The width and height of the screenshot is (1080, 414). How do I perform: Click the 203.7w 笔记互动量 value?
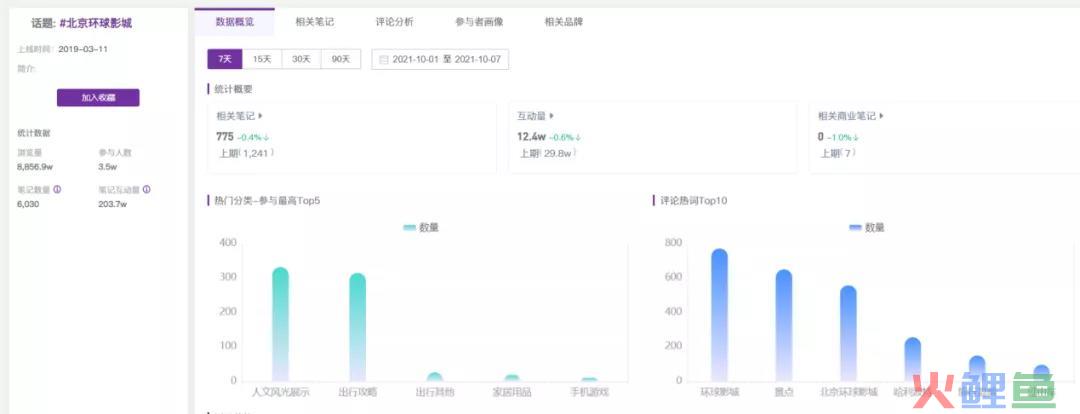113,204
